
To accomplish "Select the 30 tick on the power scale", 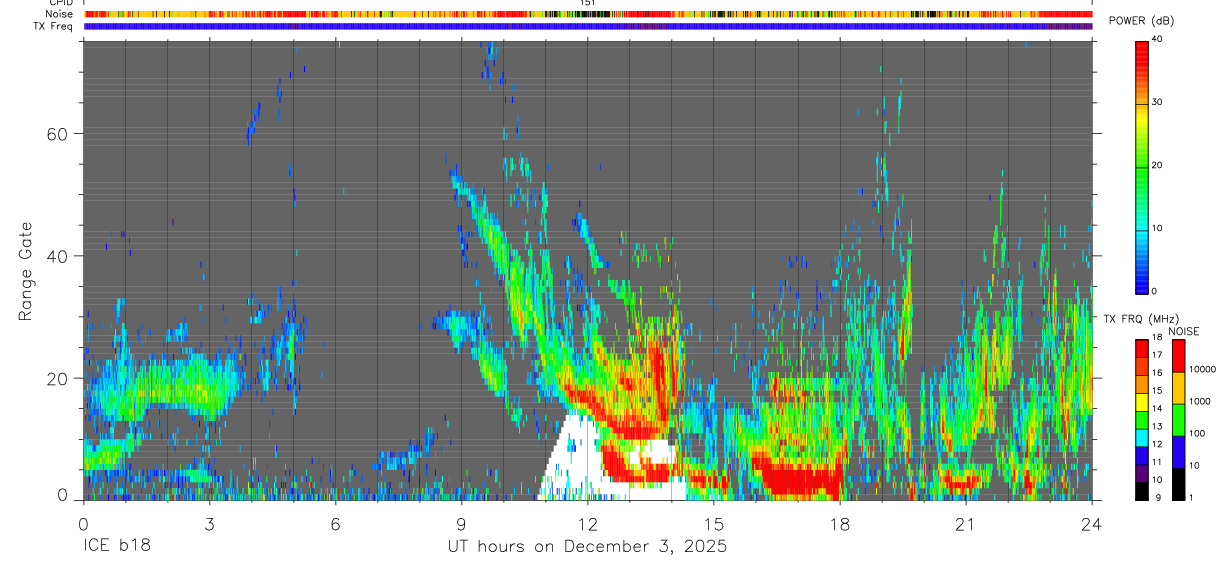I will 1157,103.
